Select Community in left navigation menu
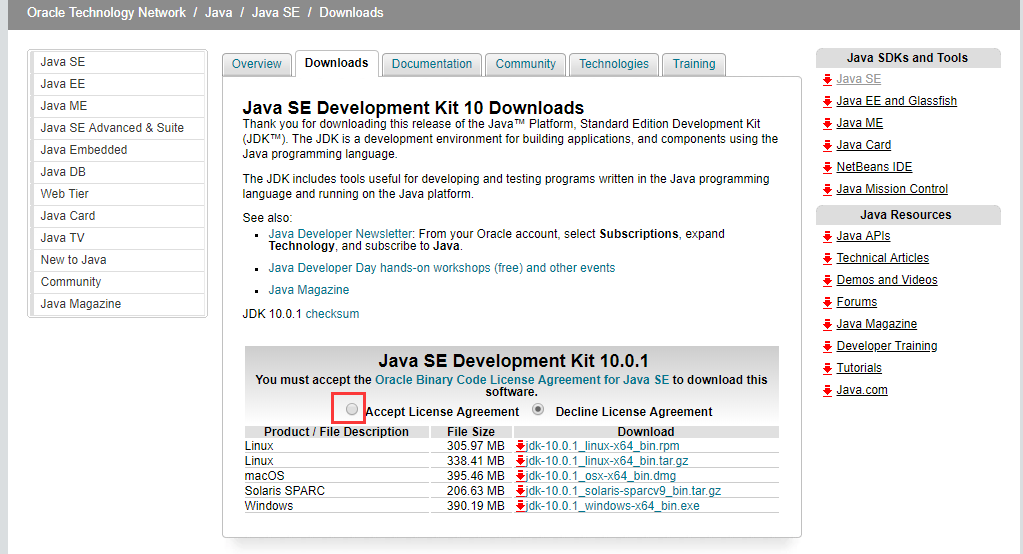The height and width of the screenshot is (554, 1023). pyautogui.click(x=118, y=282)
